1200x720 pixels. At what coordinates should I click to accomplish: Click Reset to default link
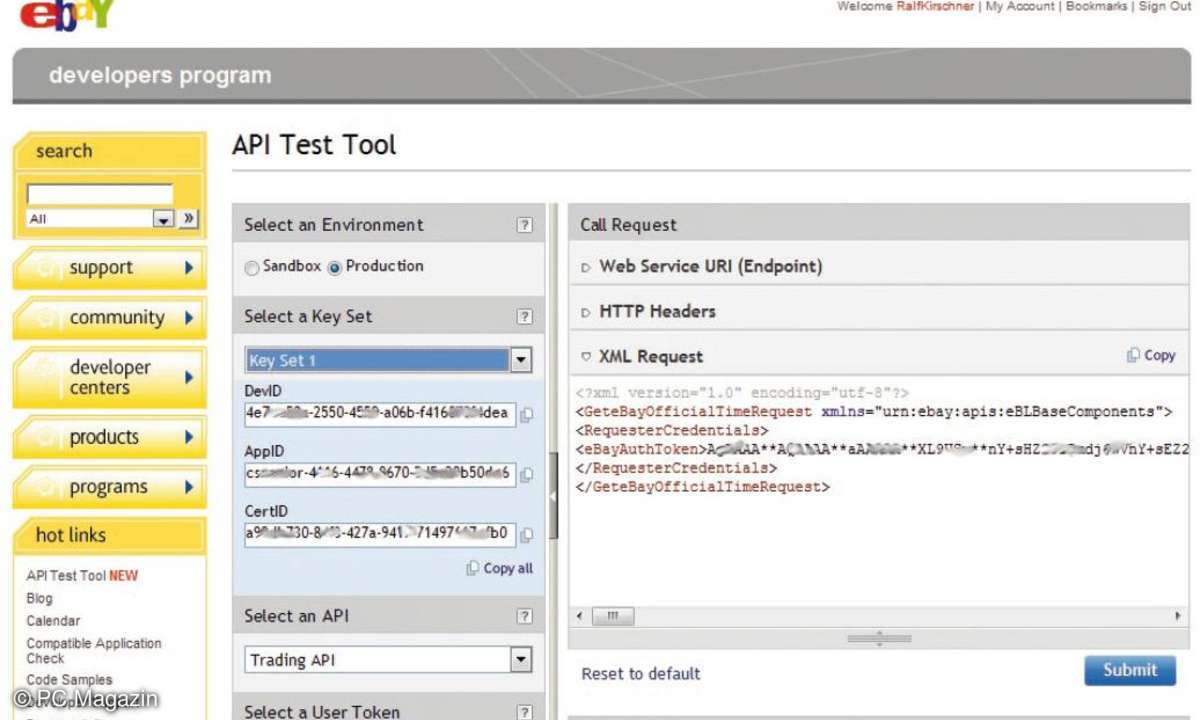(x=641, y=674)
